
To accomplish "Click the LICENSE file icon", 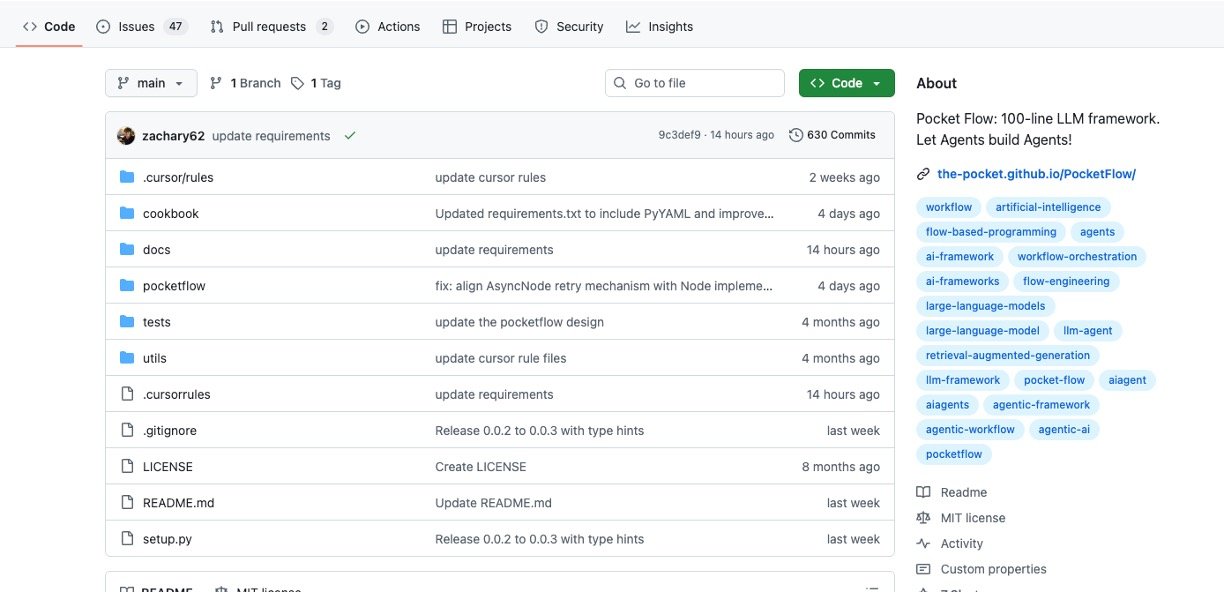I will click(x=127, y=466).
